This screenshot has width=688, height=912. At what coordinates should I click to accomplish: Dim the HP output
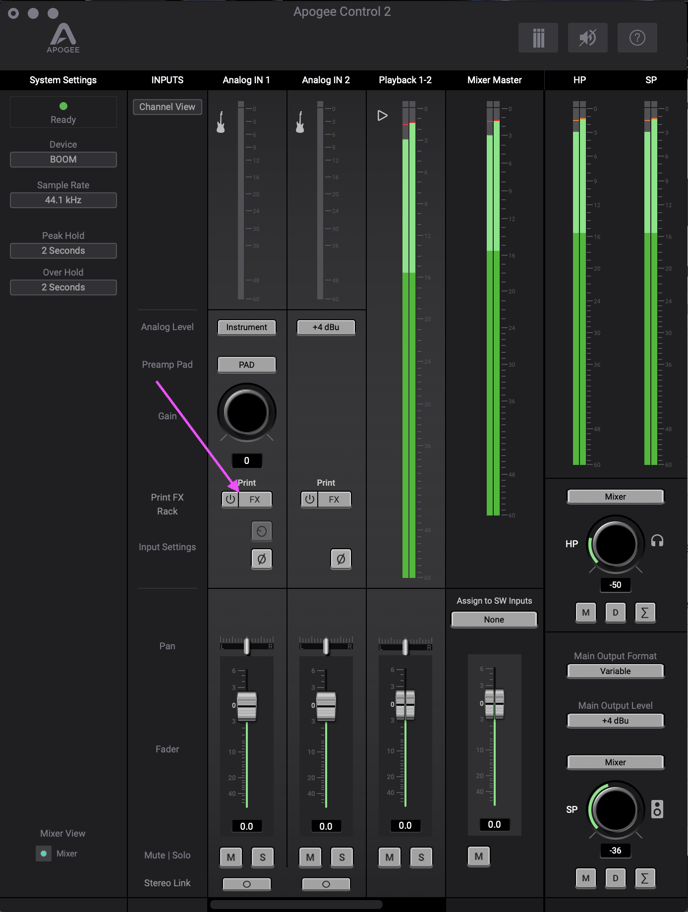615,612
